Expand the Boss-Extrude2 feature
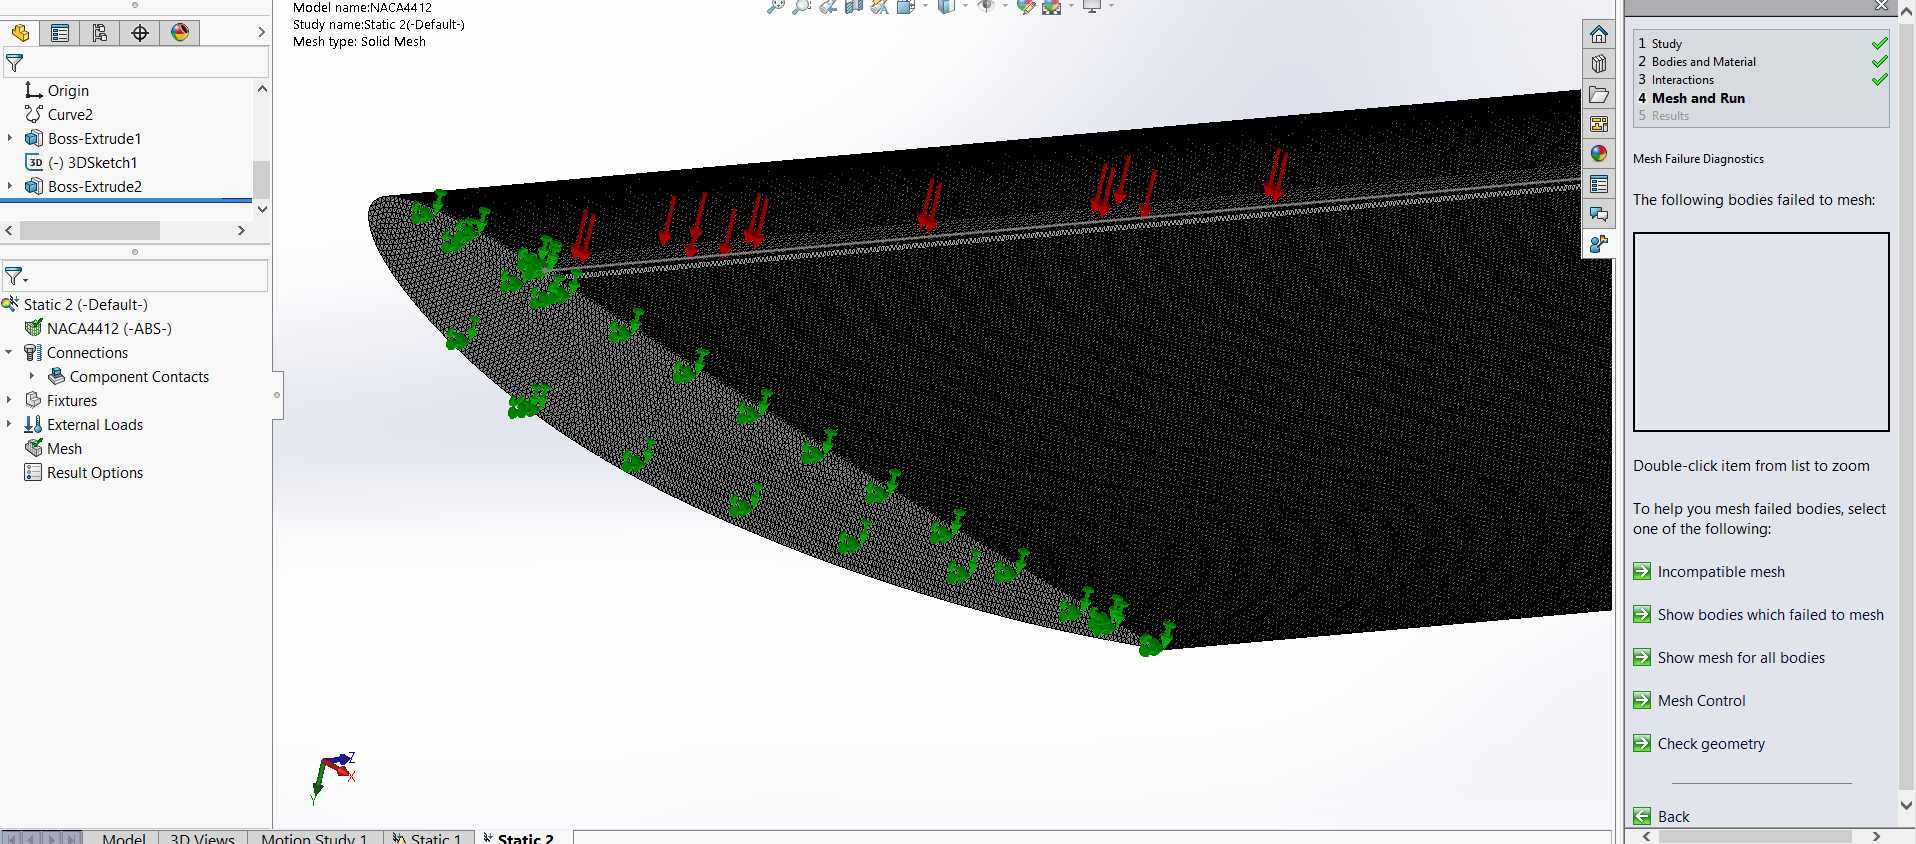Image resolution: width=1916 pixels, height=844 pixels. [x=10, y=186]
